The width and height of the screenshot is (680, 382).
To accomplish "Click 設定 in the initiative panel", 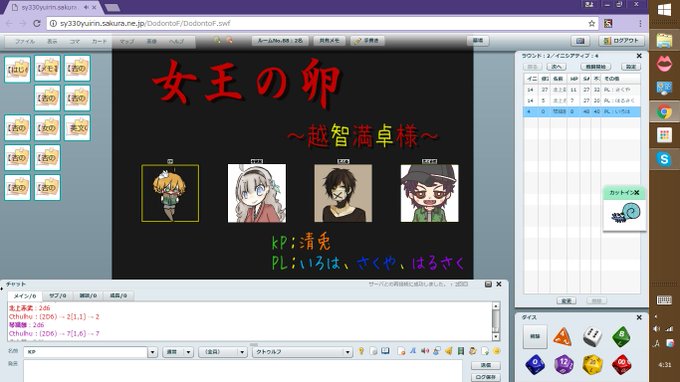I will [x=631, y=67].
